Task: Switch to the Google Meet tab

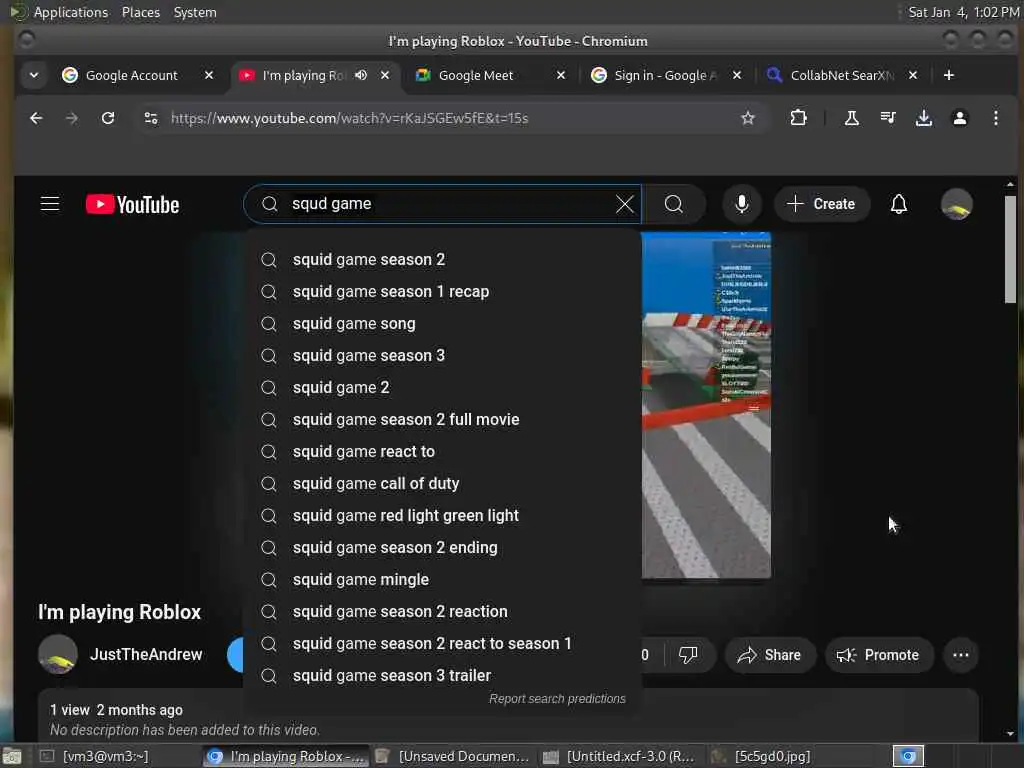Action: 475,75
